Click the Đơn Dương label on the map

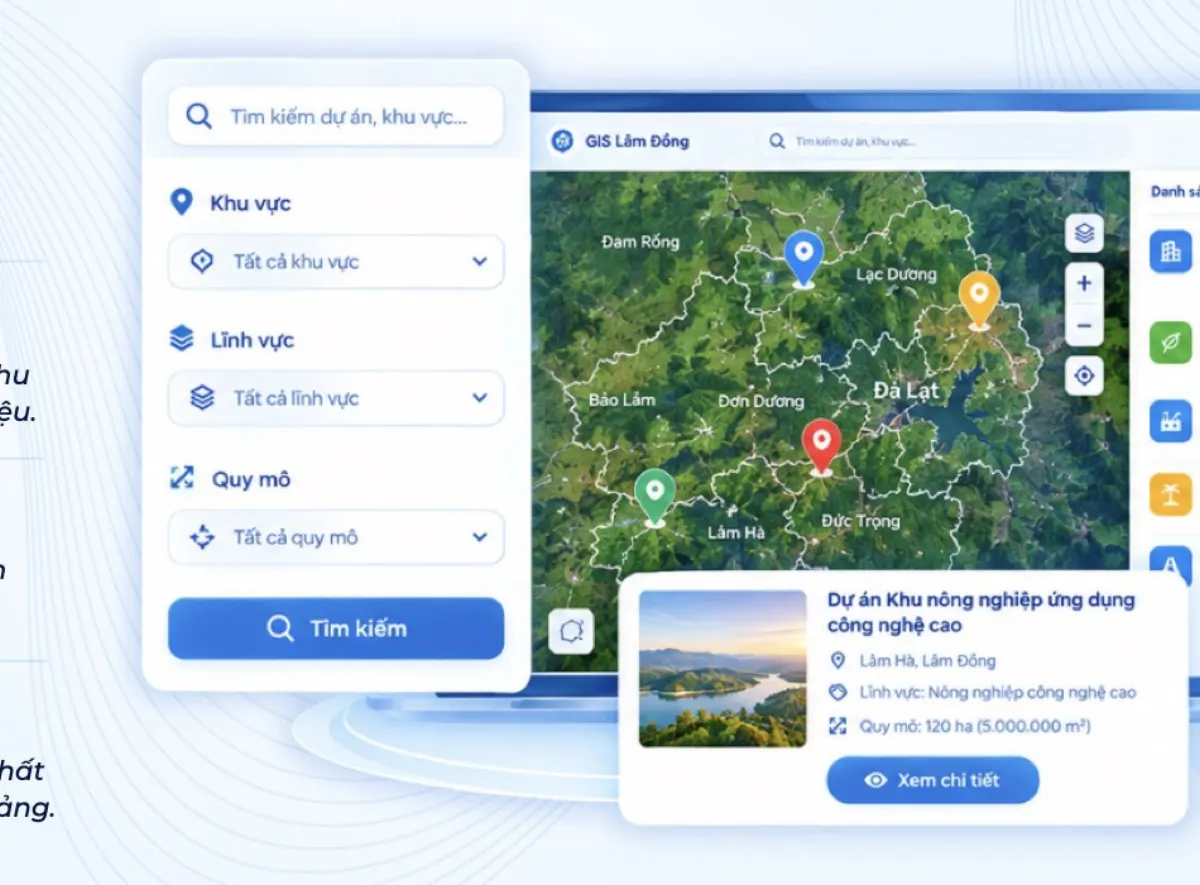(761, 401)
